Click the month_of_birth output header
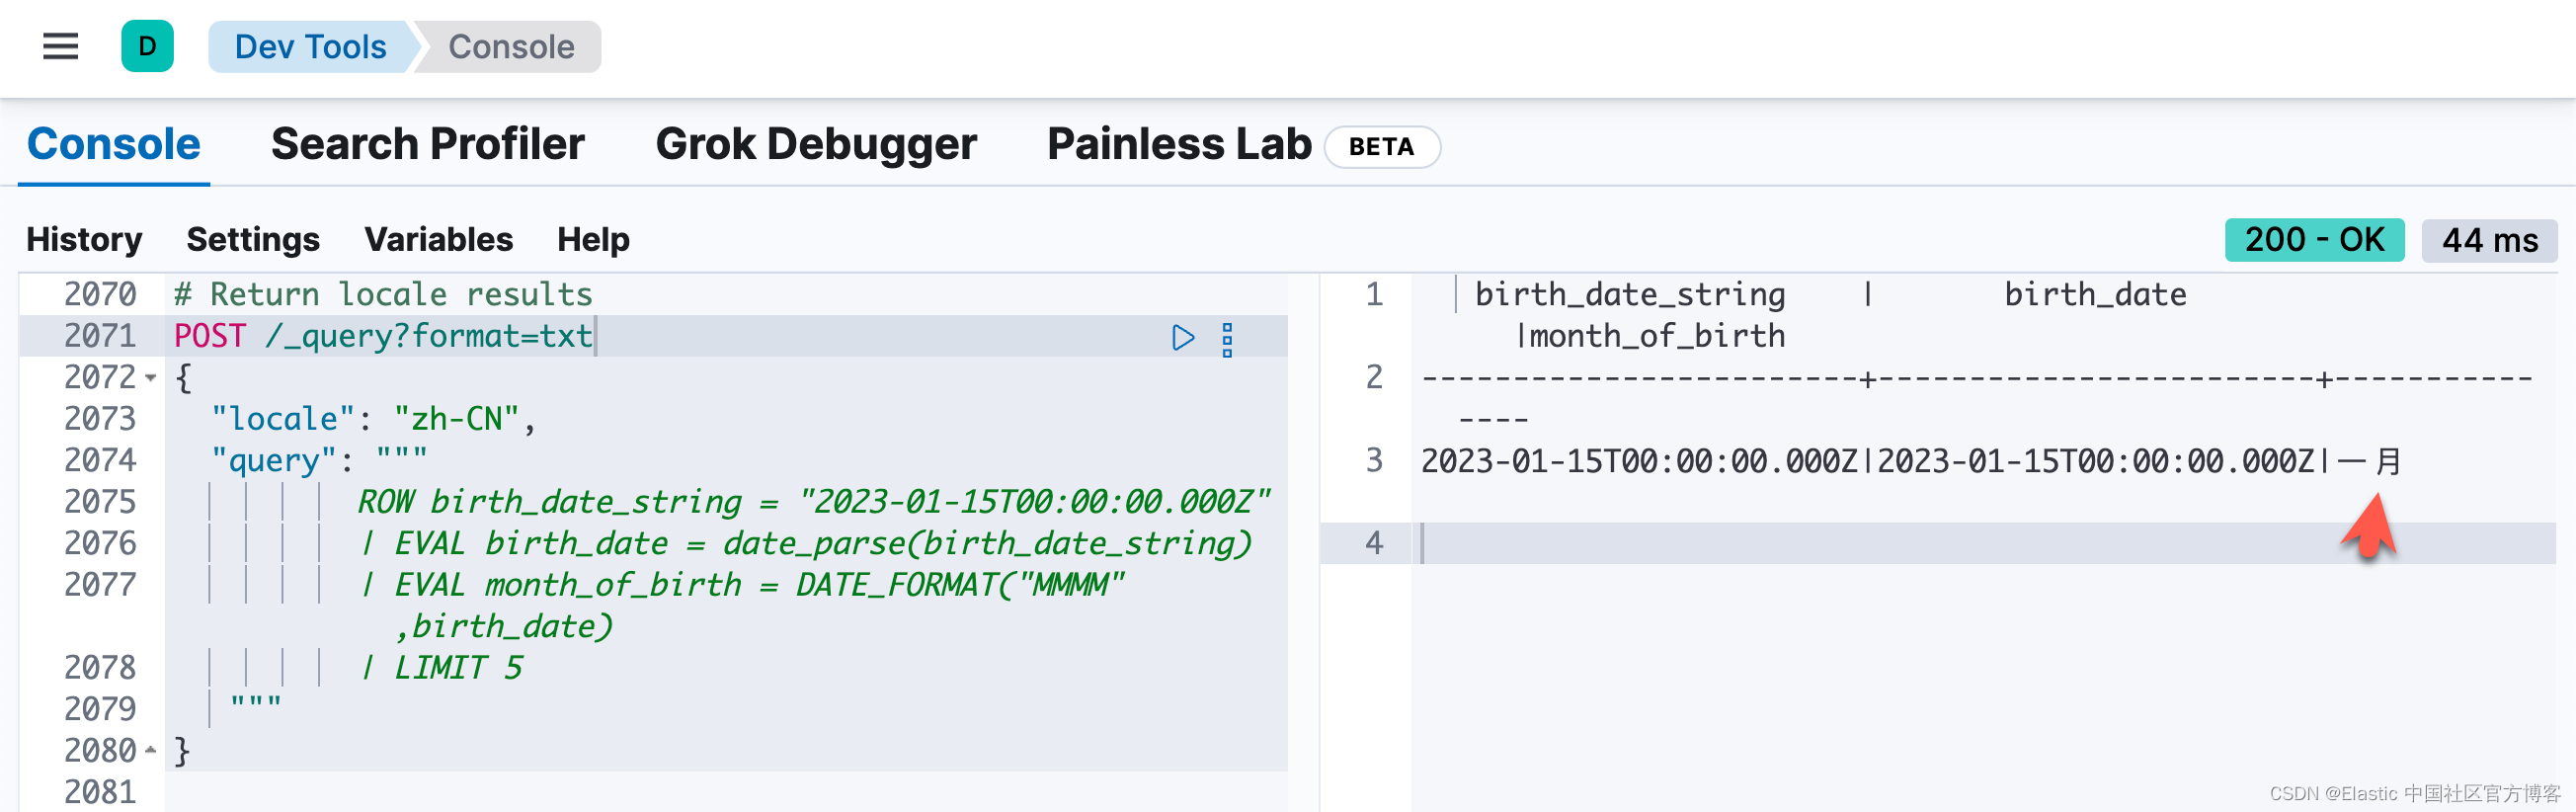The width and height of the screenshot is (2576, 812). 1658,337
